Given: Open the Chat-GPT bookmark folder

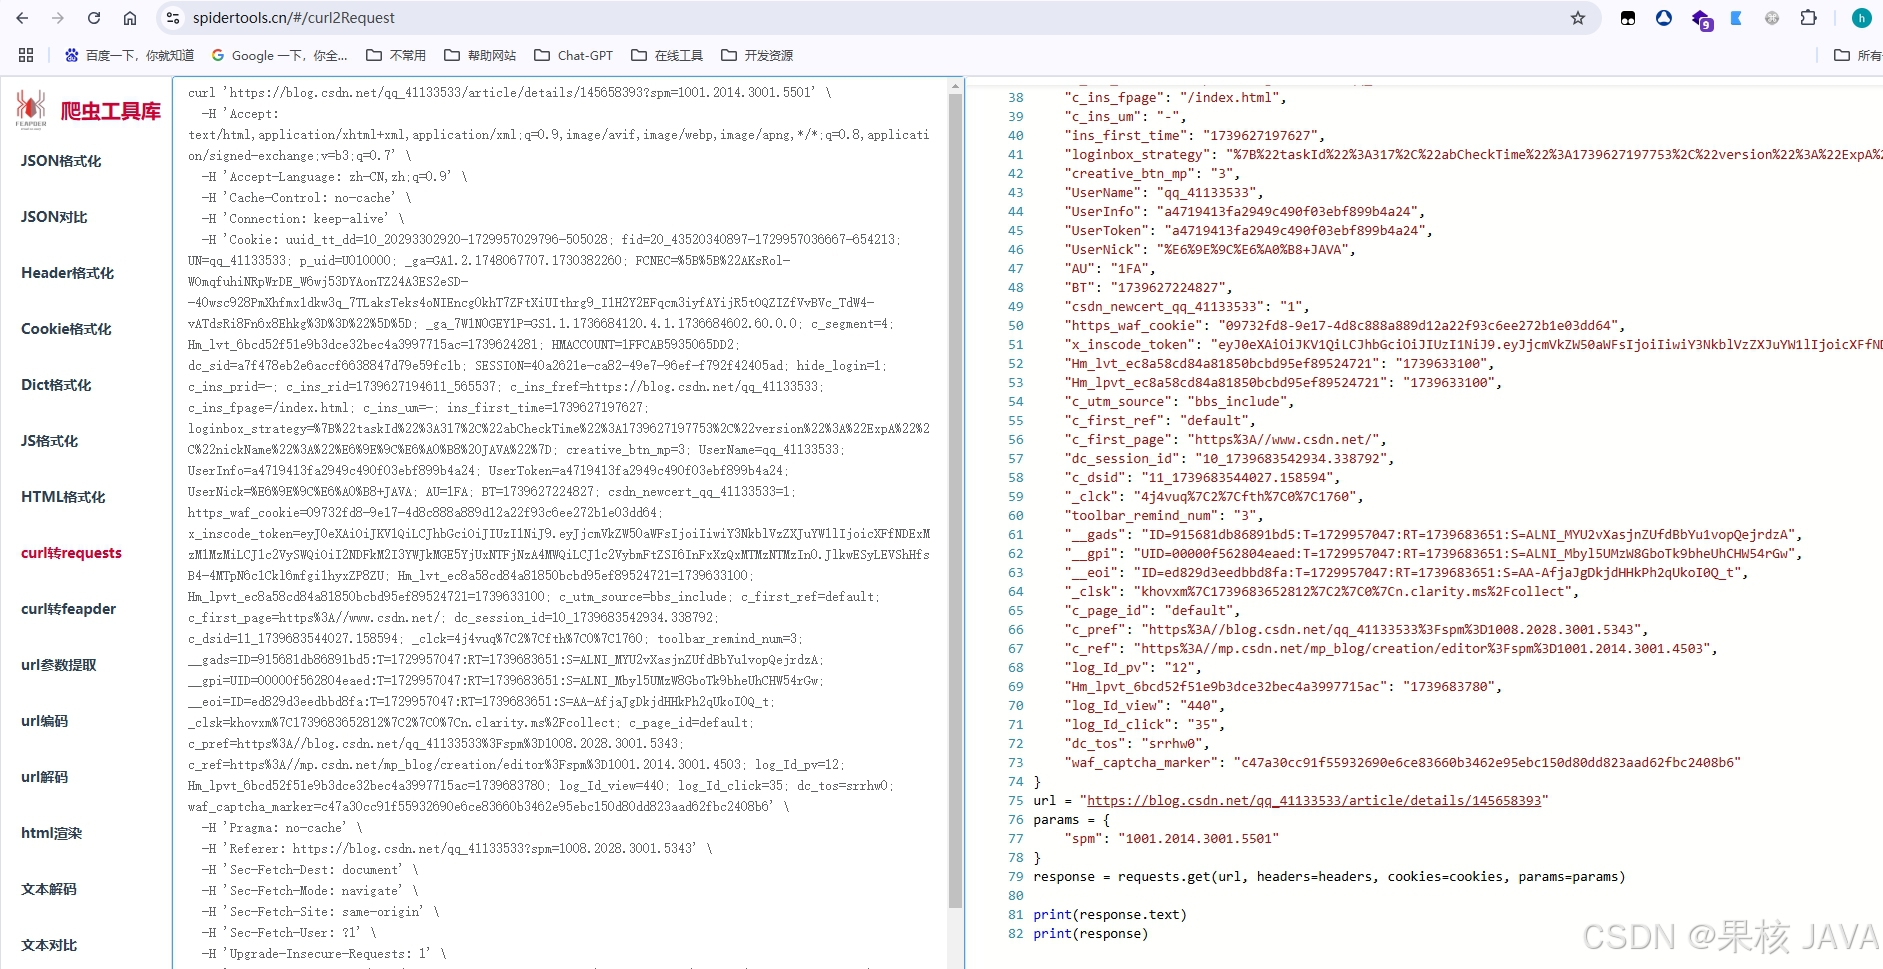Looking at the screenshot, I should click(573, 55).
